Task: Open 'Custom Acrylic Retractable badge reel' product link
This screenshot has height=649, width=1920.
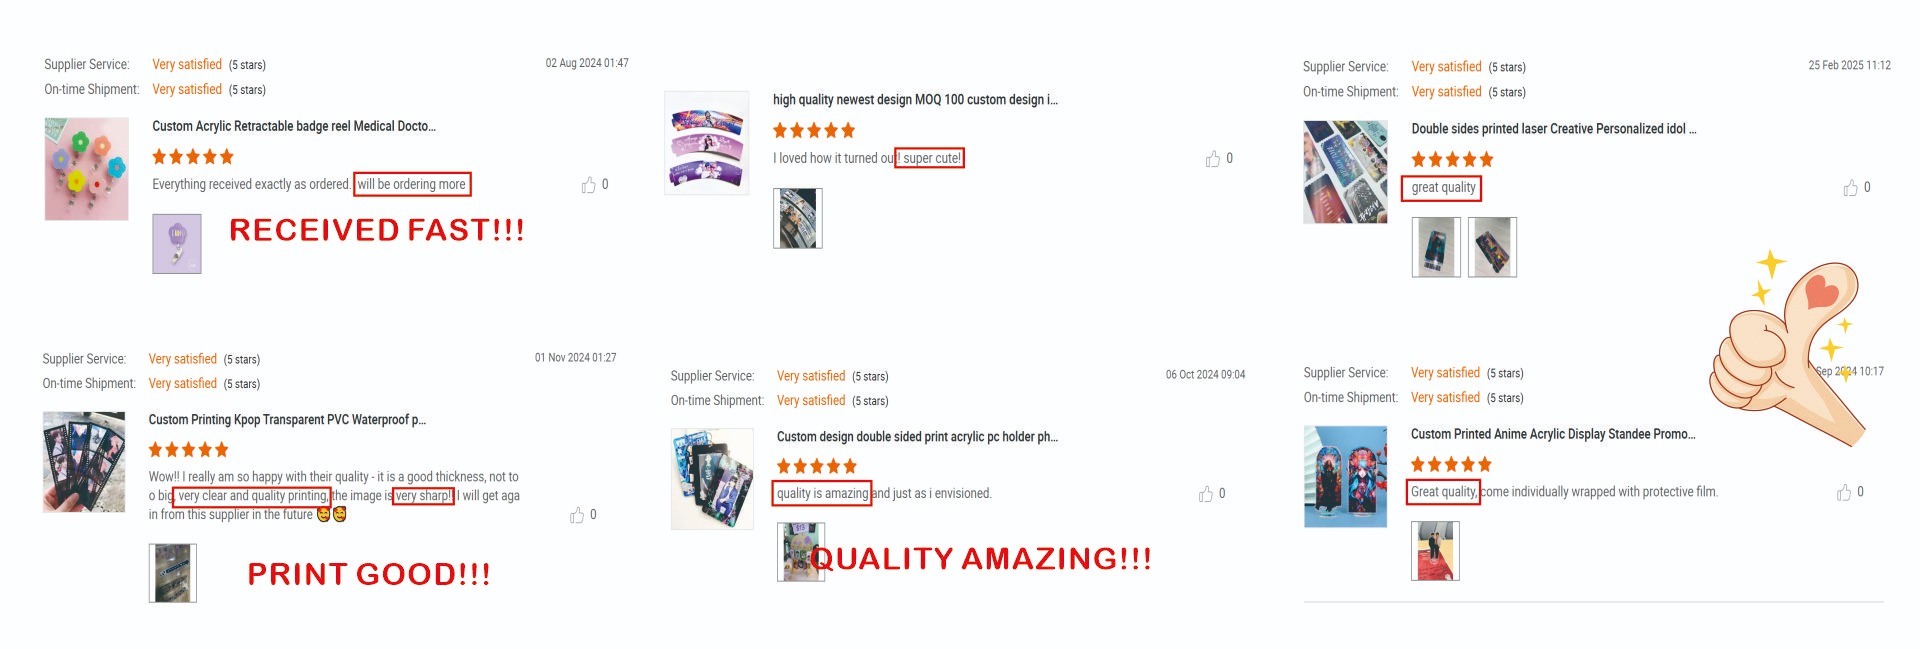Action: [294, 127]
